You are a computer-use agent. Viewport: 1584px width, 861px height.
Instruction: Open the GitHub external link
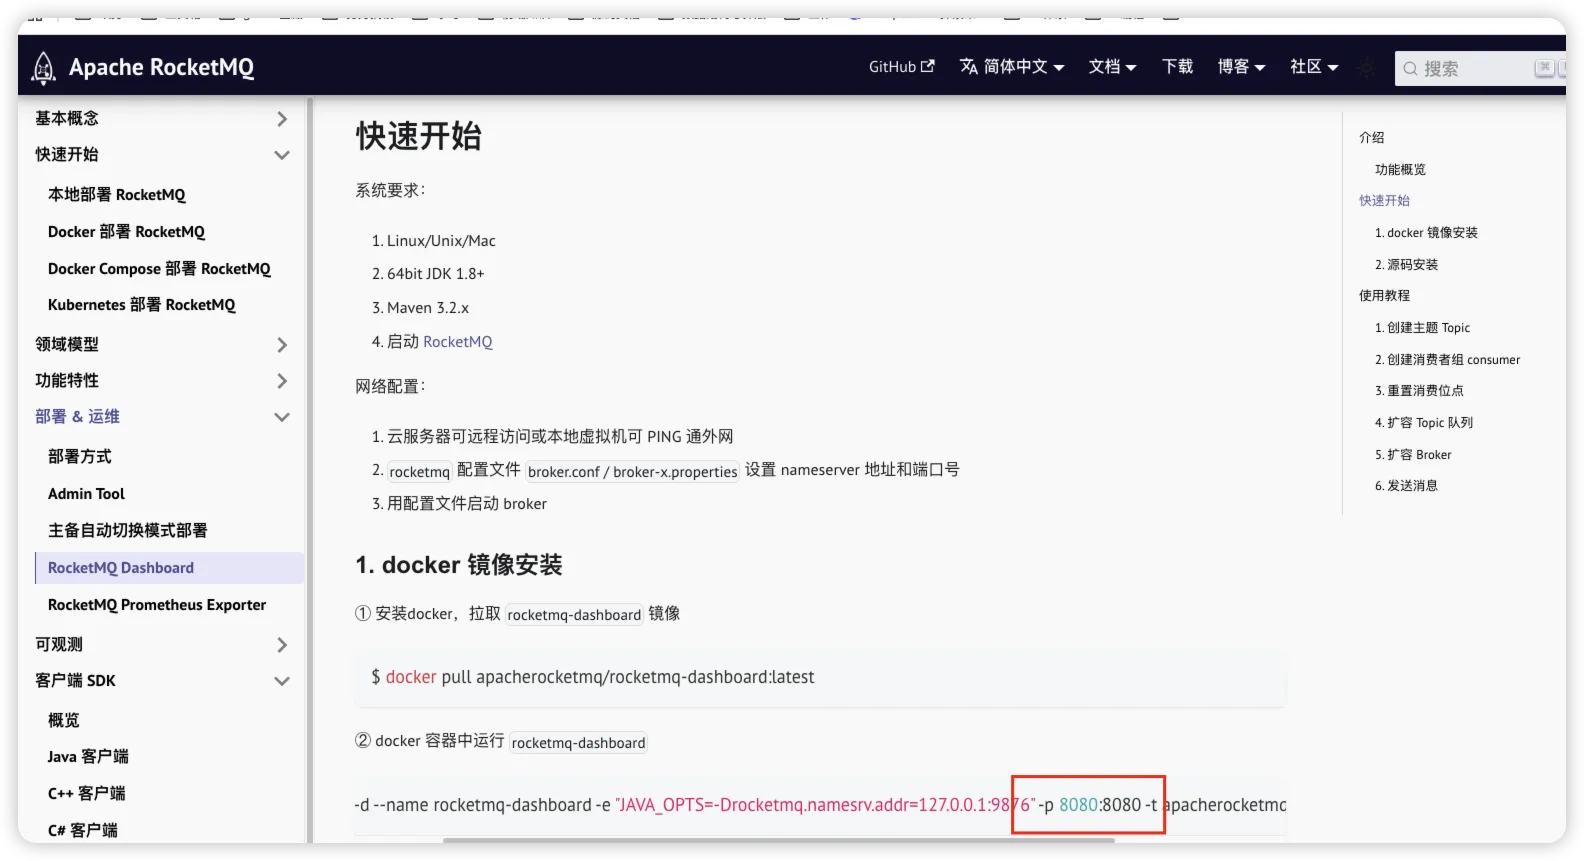[901, 66]
